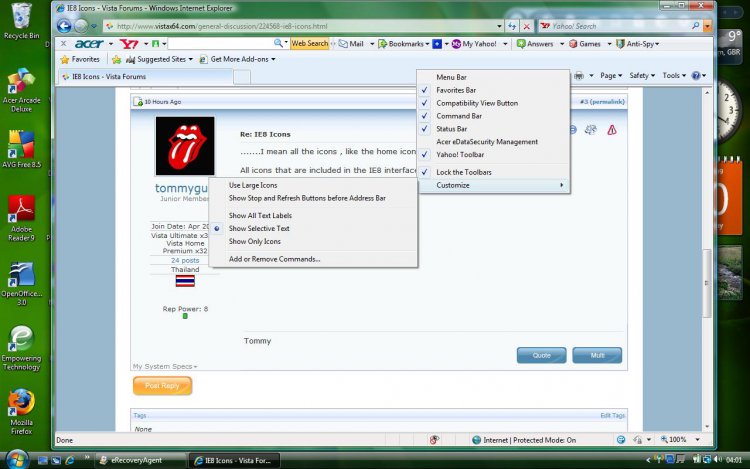Choose Use Large Icons from submenu
The height and width of the screenshot is (469, 750).
click(313, 185)
